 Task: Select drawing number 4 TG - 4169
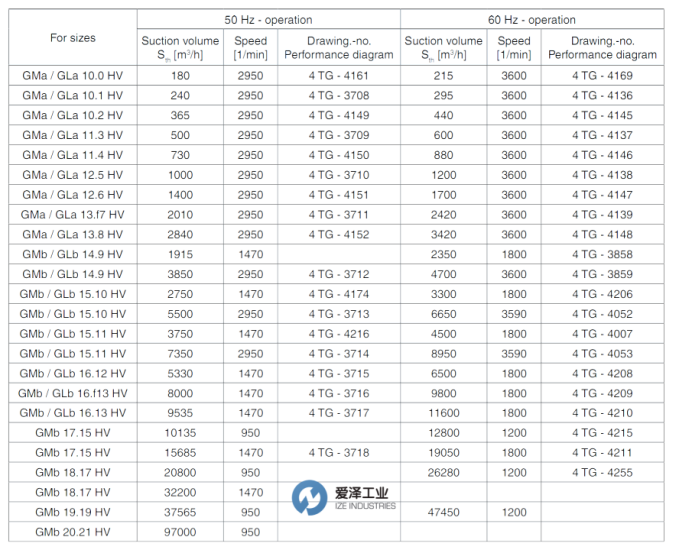coord(602,76)
